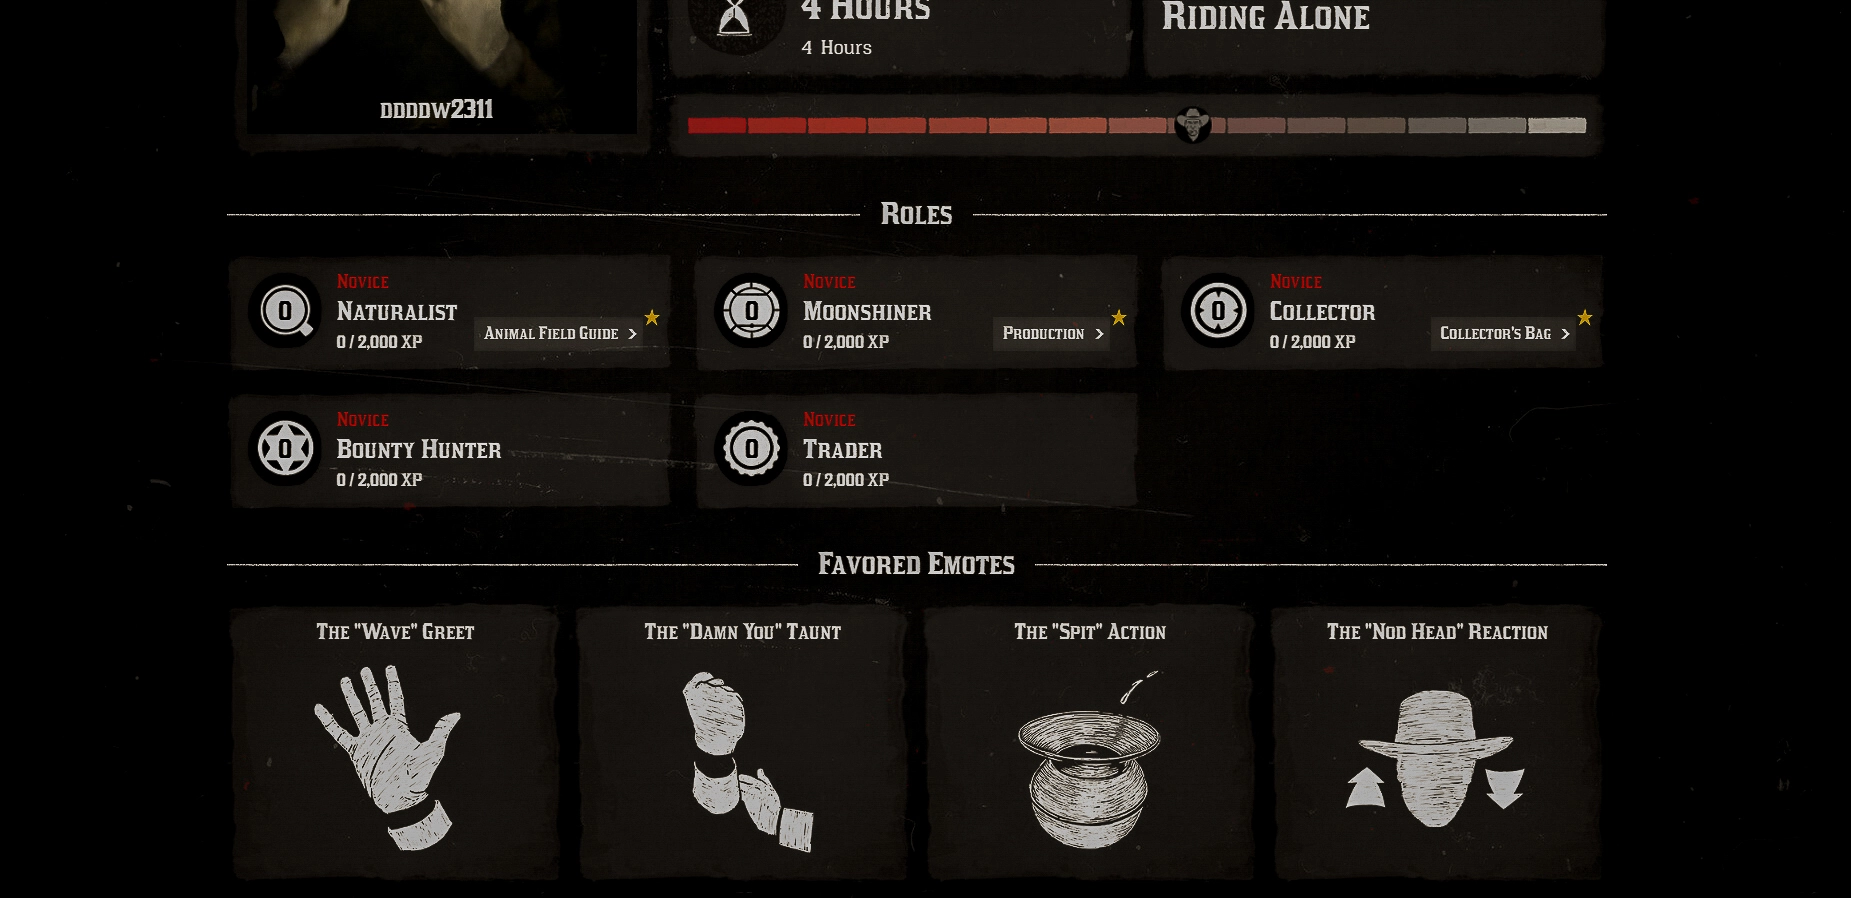This screenshot has width=1851, height=898.
Task: Click the Bounty Hunter role title
Action: pos(419,450)
